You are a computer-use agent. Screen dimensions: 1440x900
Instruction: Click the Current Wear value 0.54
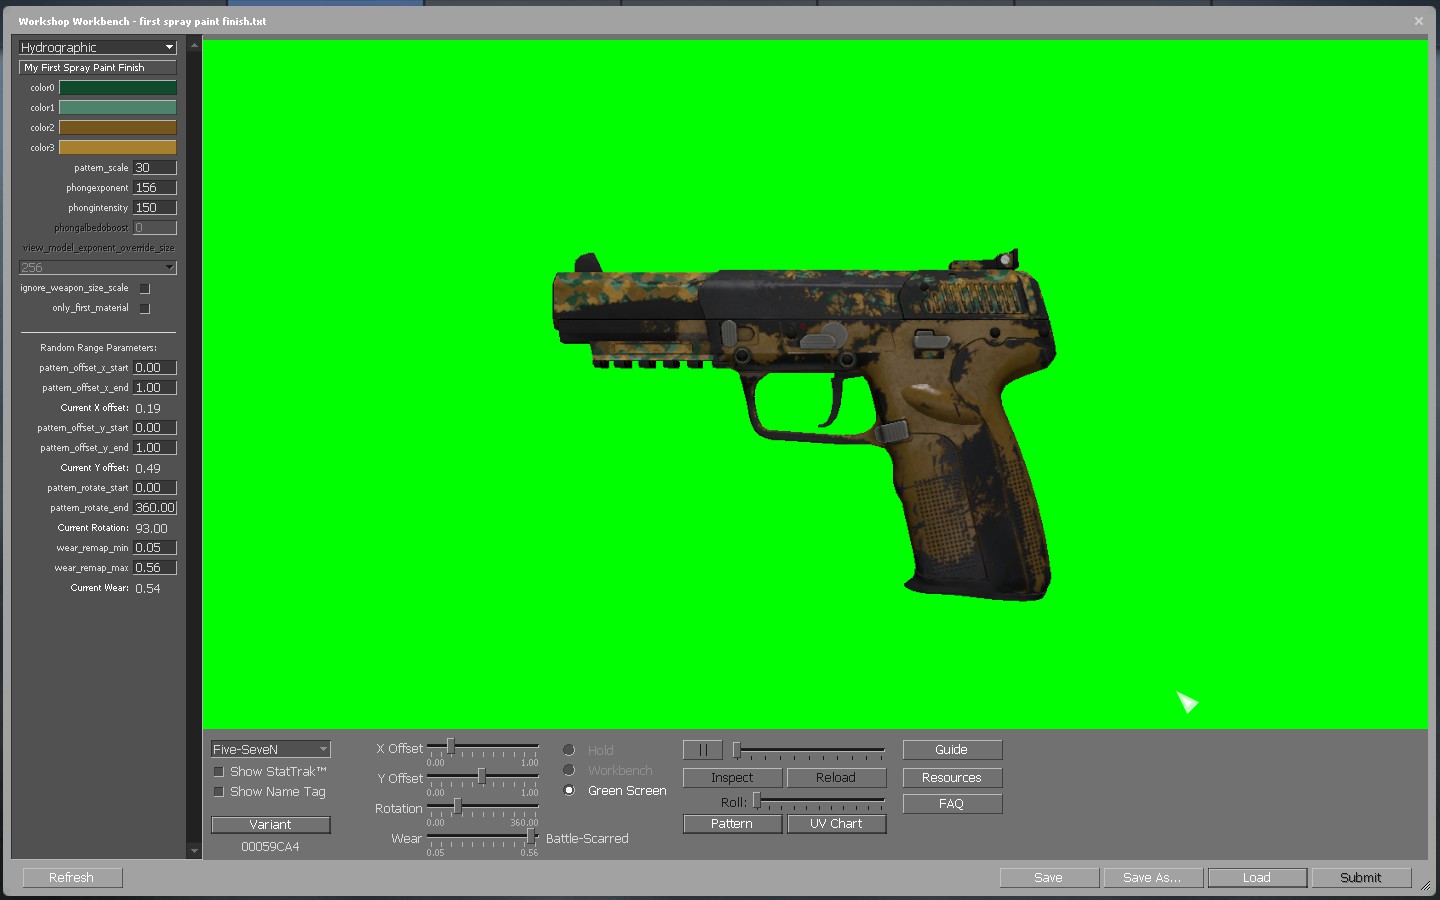(x=148, y=589)
